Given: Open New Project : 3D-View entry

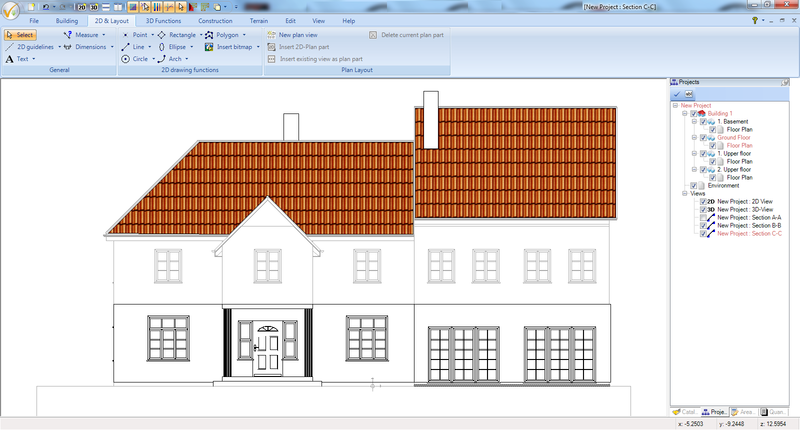Looking at the screenshot, I should [745, 210].
